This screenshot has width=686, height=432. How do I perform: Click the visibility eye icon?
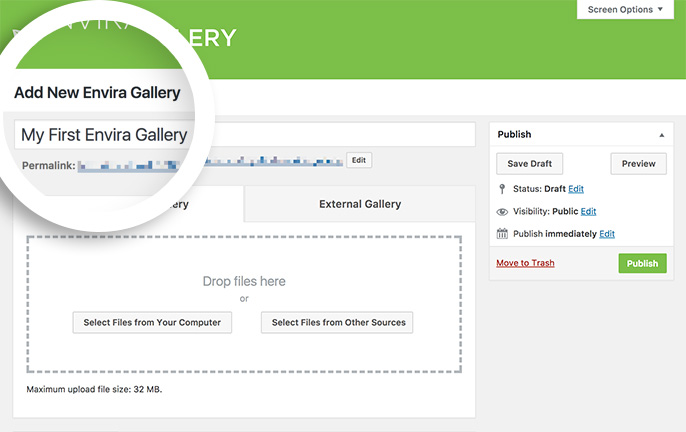coord(502,212)
